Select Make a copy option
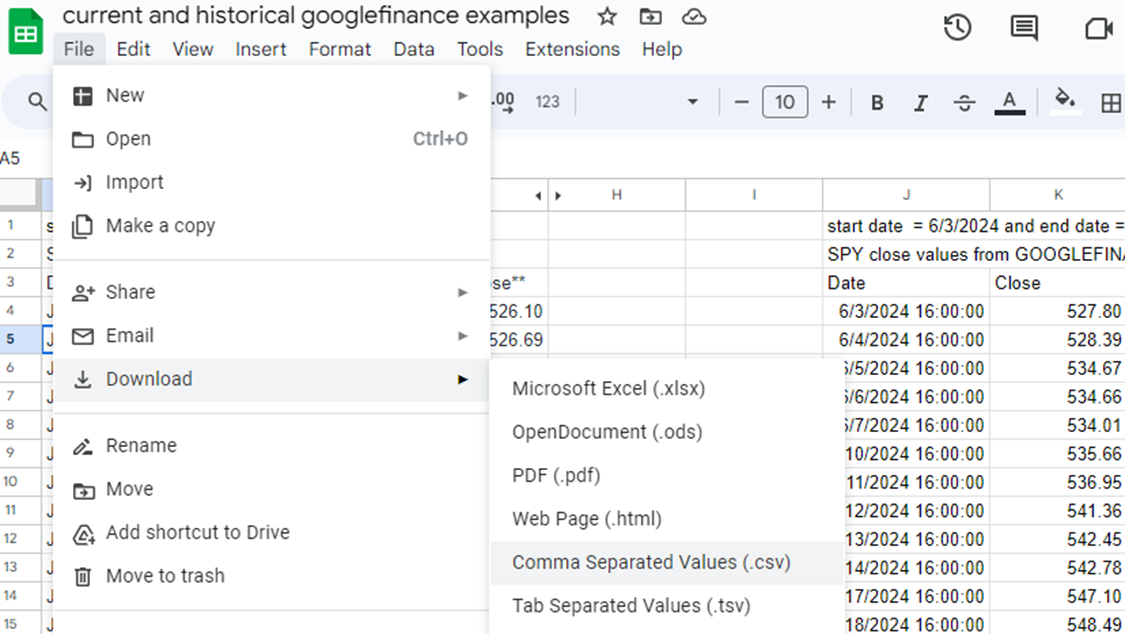The width and height of the screenshot is (1125, 634). (x=271, y=226)
